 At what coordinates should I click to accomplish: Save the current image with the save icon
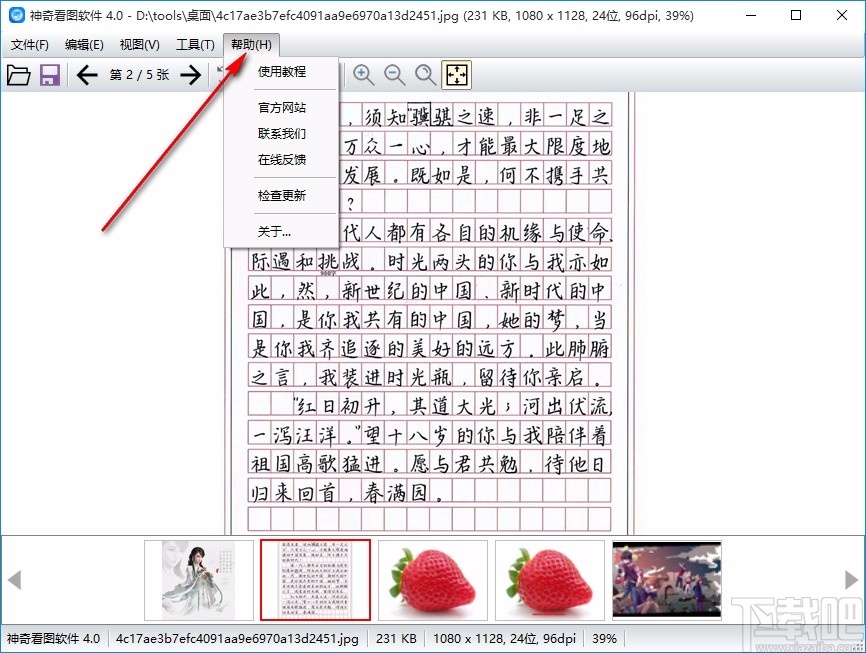[49, 74]
